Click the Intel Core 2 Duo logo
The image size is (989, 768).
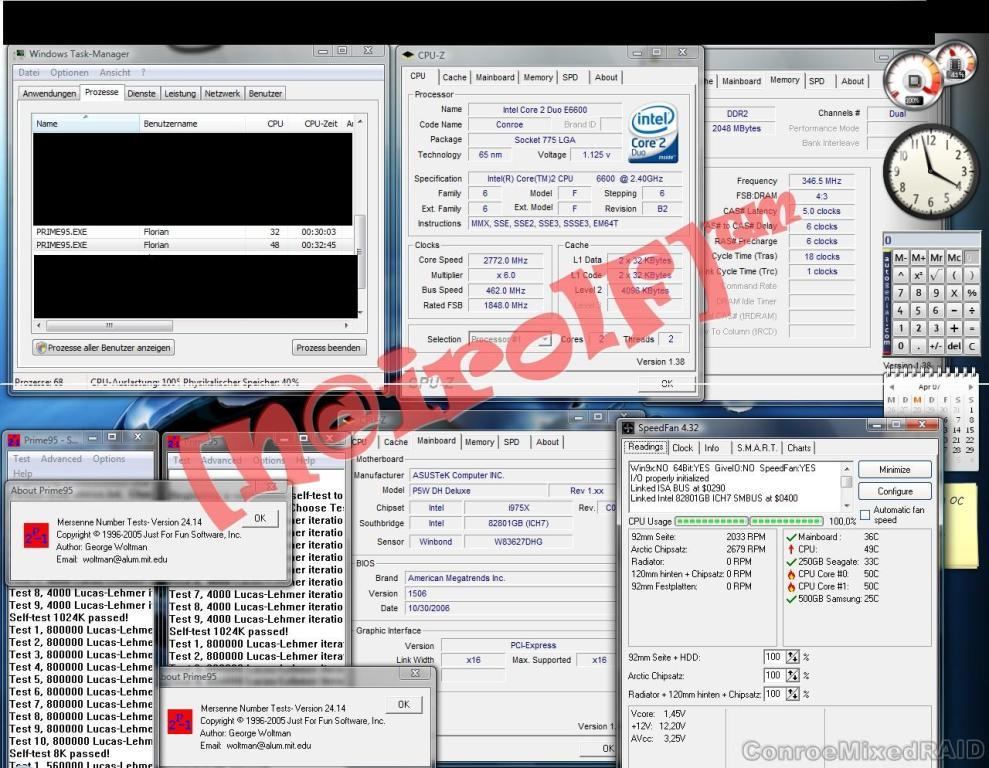653,133
